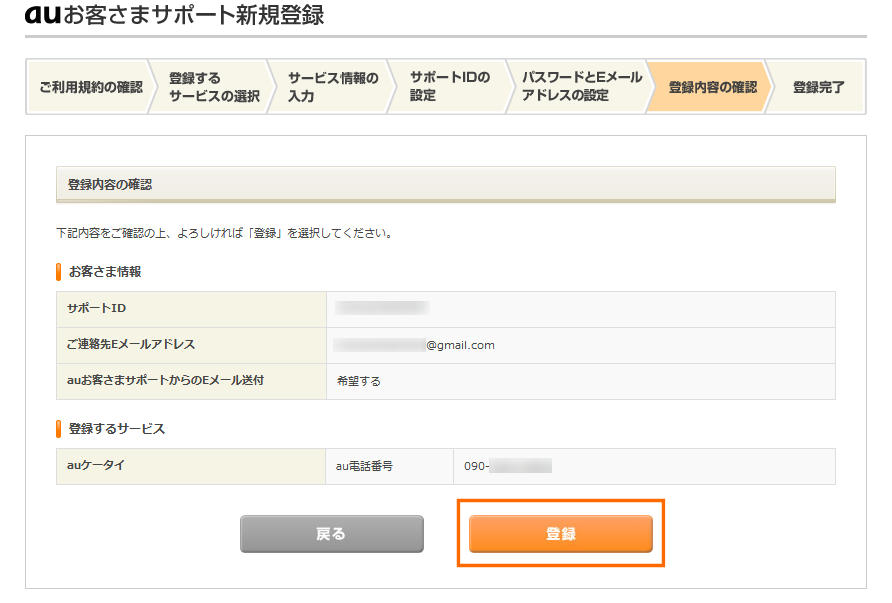Click the gmail.com email address value
Image resolution: width=892 pixels, height=603 pixels.
tap(414, 345)
